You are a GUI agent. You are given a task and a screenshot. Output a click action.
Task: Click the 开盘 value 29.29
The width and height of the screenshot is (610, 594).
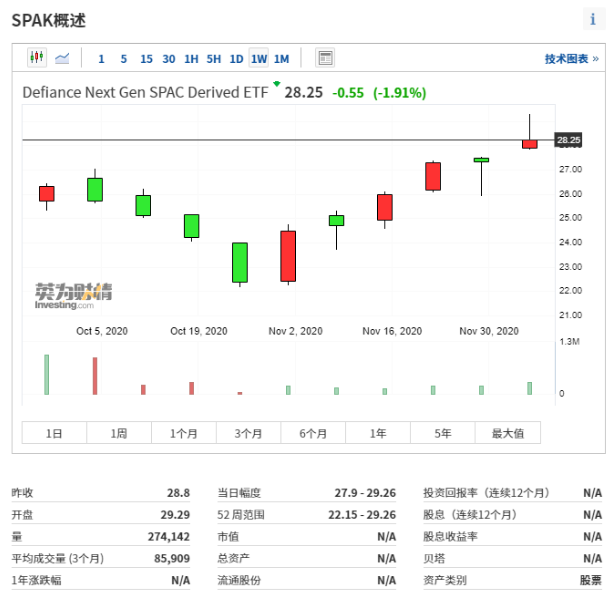175,515
